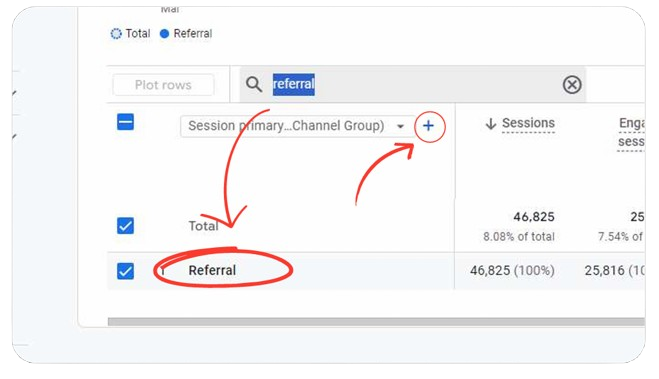Screen dimensions: 659x379
Task: Click the dropdown arrow beside Channel Group
Action: pyautogui.click(x=401, y=126)
